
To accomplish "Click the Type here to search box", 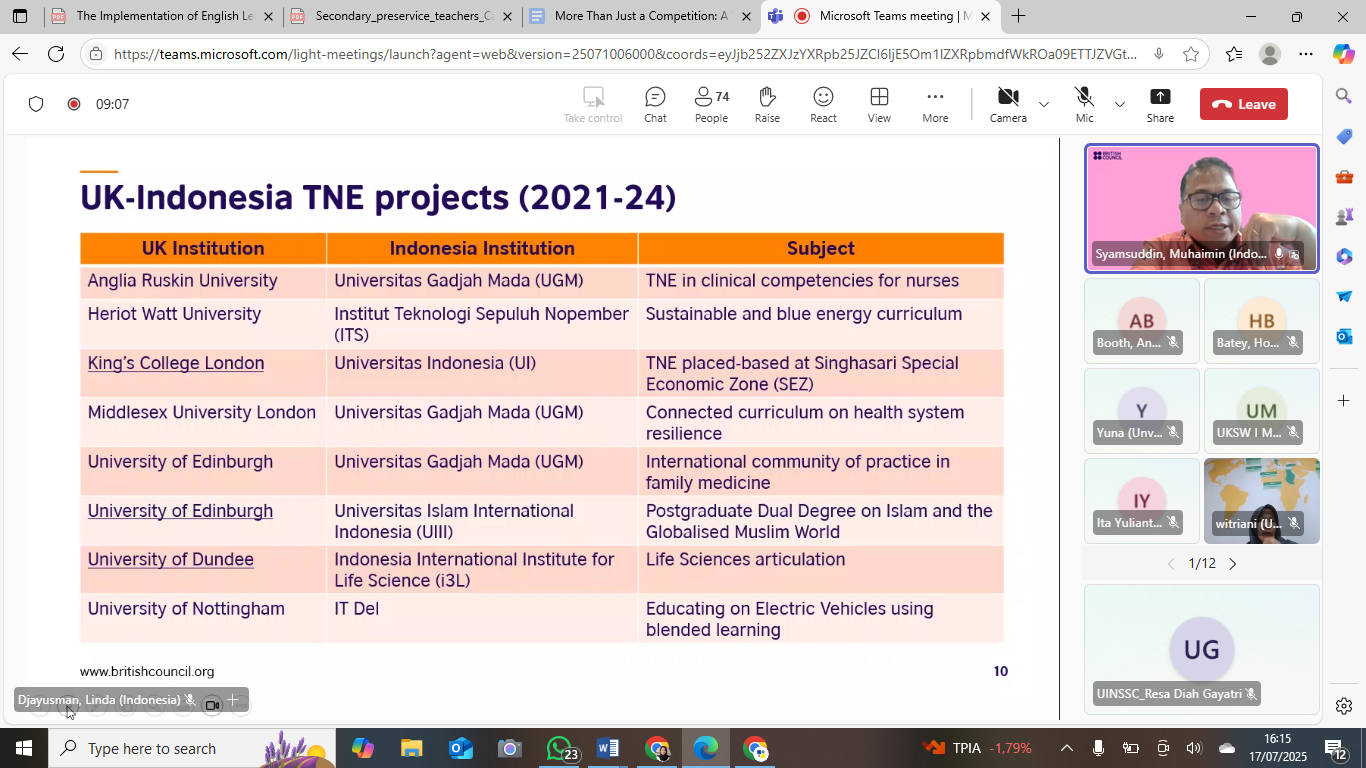I will click(x=190, y=748).
